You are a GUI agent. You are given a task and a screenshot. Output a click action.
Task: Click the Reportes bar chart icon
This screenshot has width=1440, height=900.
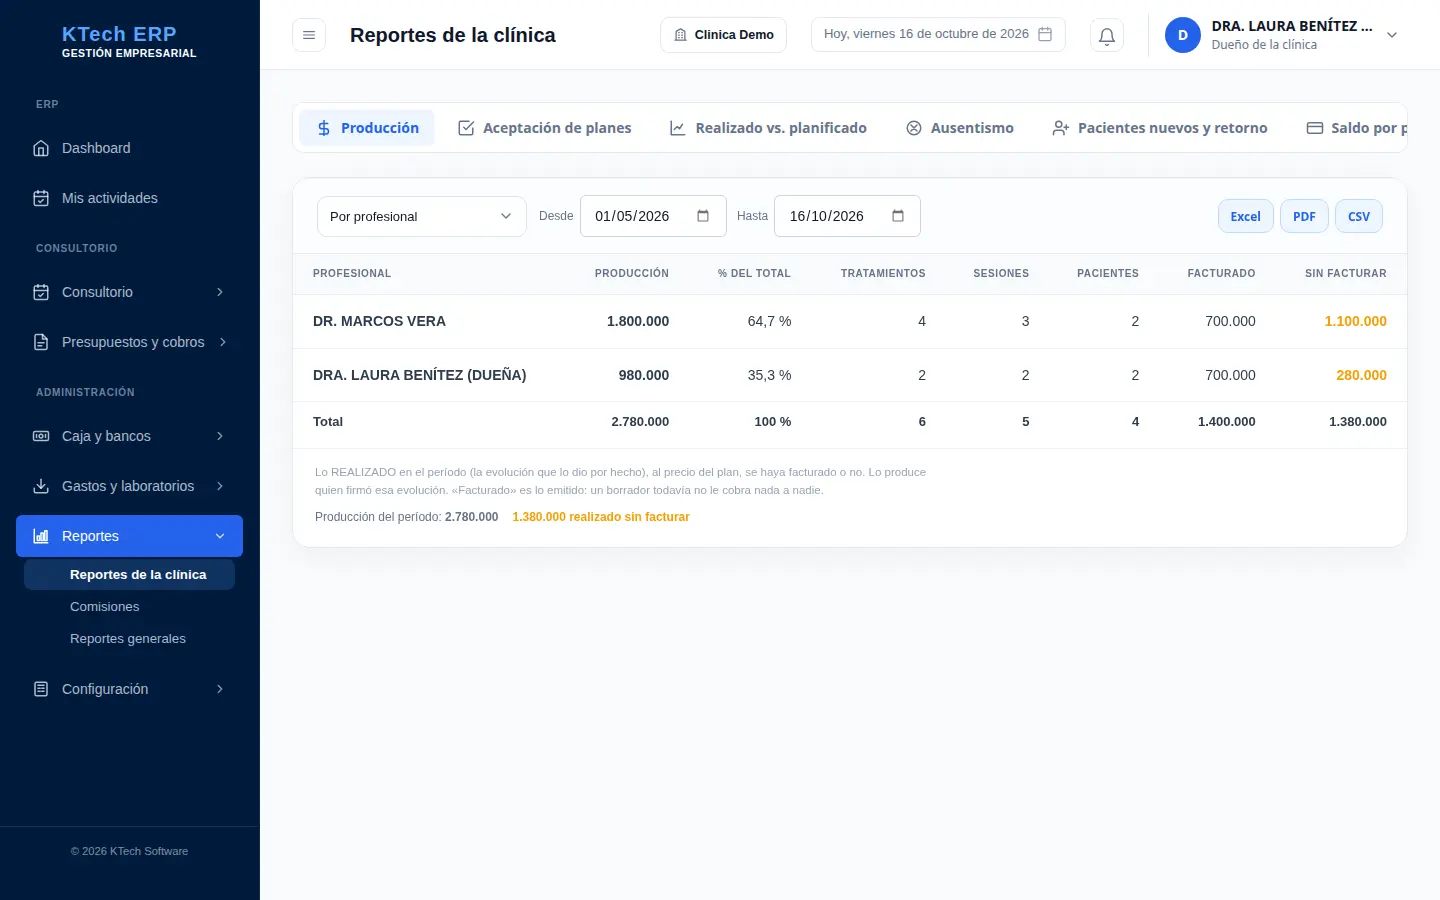point(41,536)
